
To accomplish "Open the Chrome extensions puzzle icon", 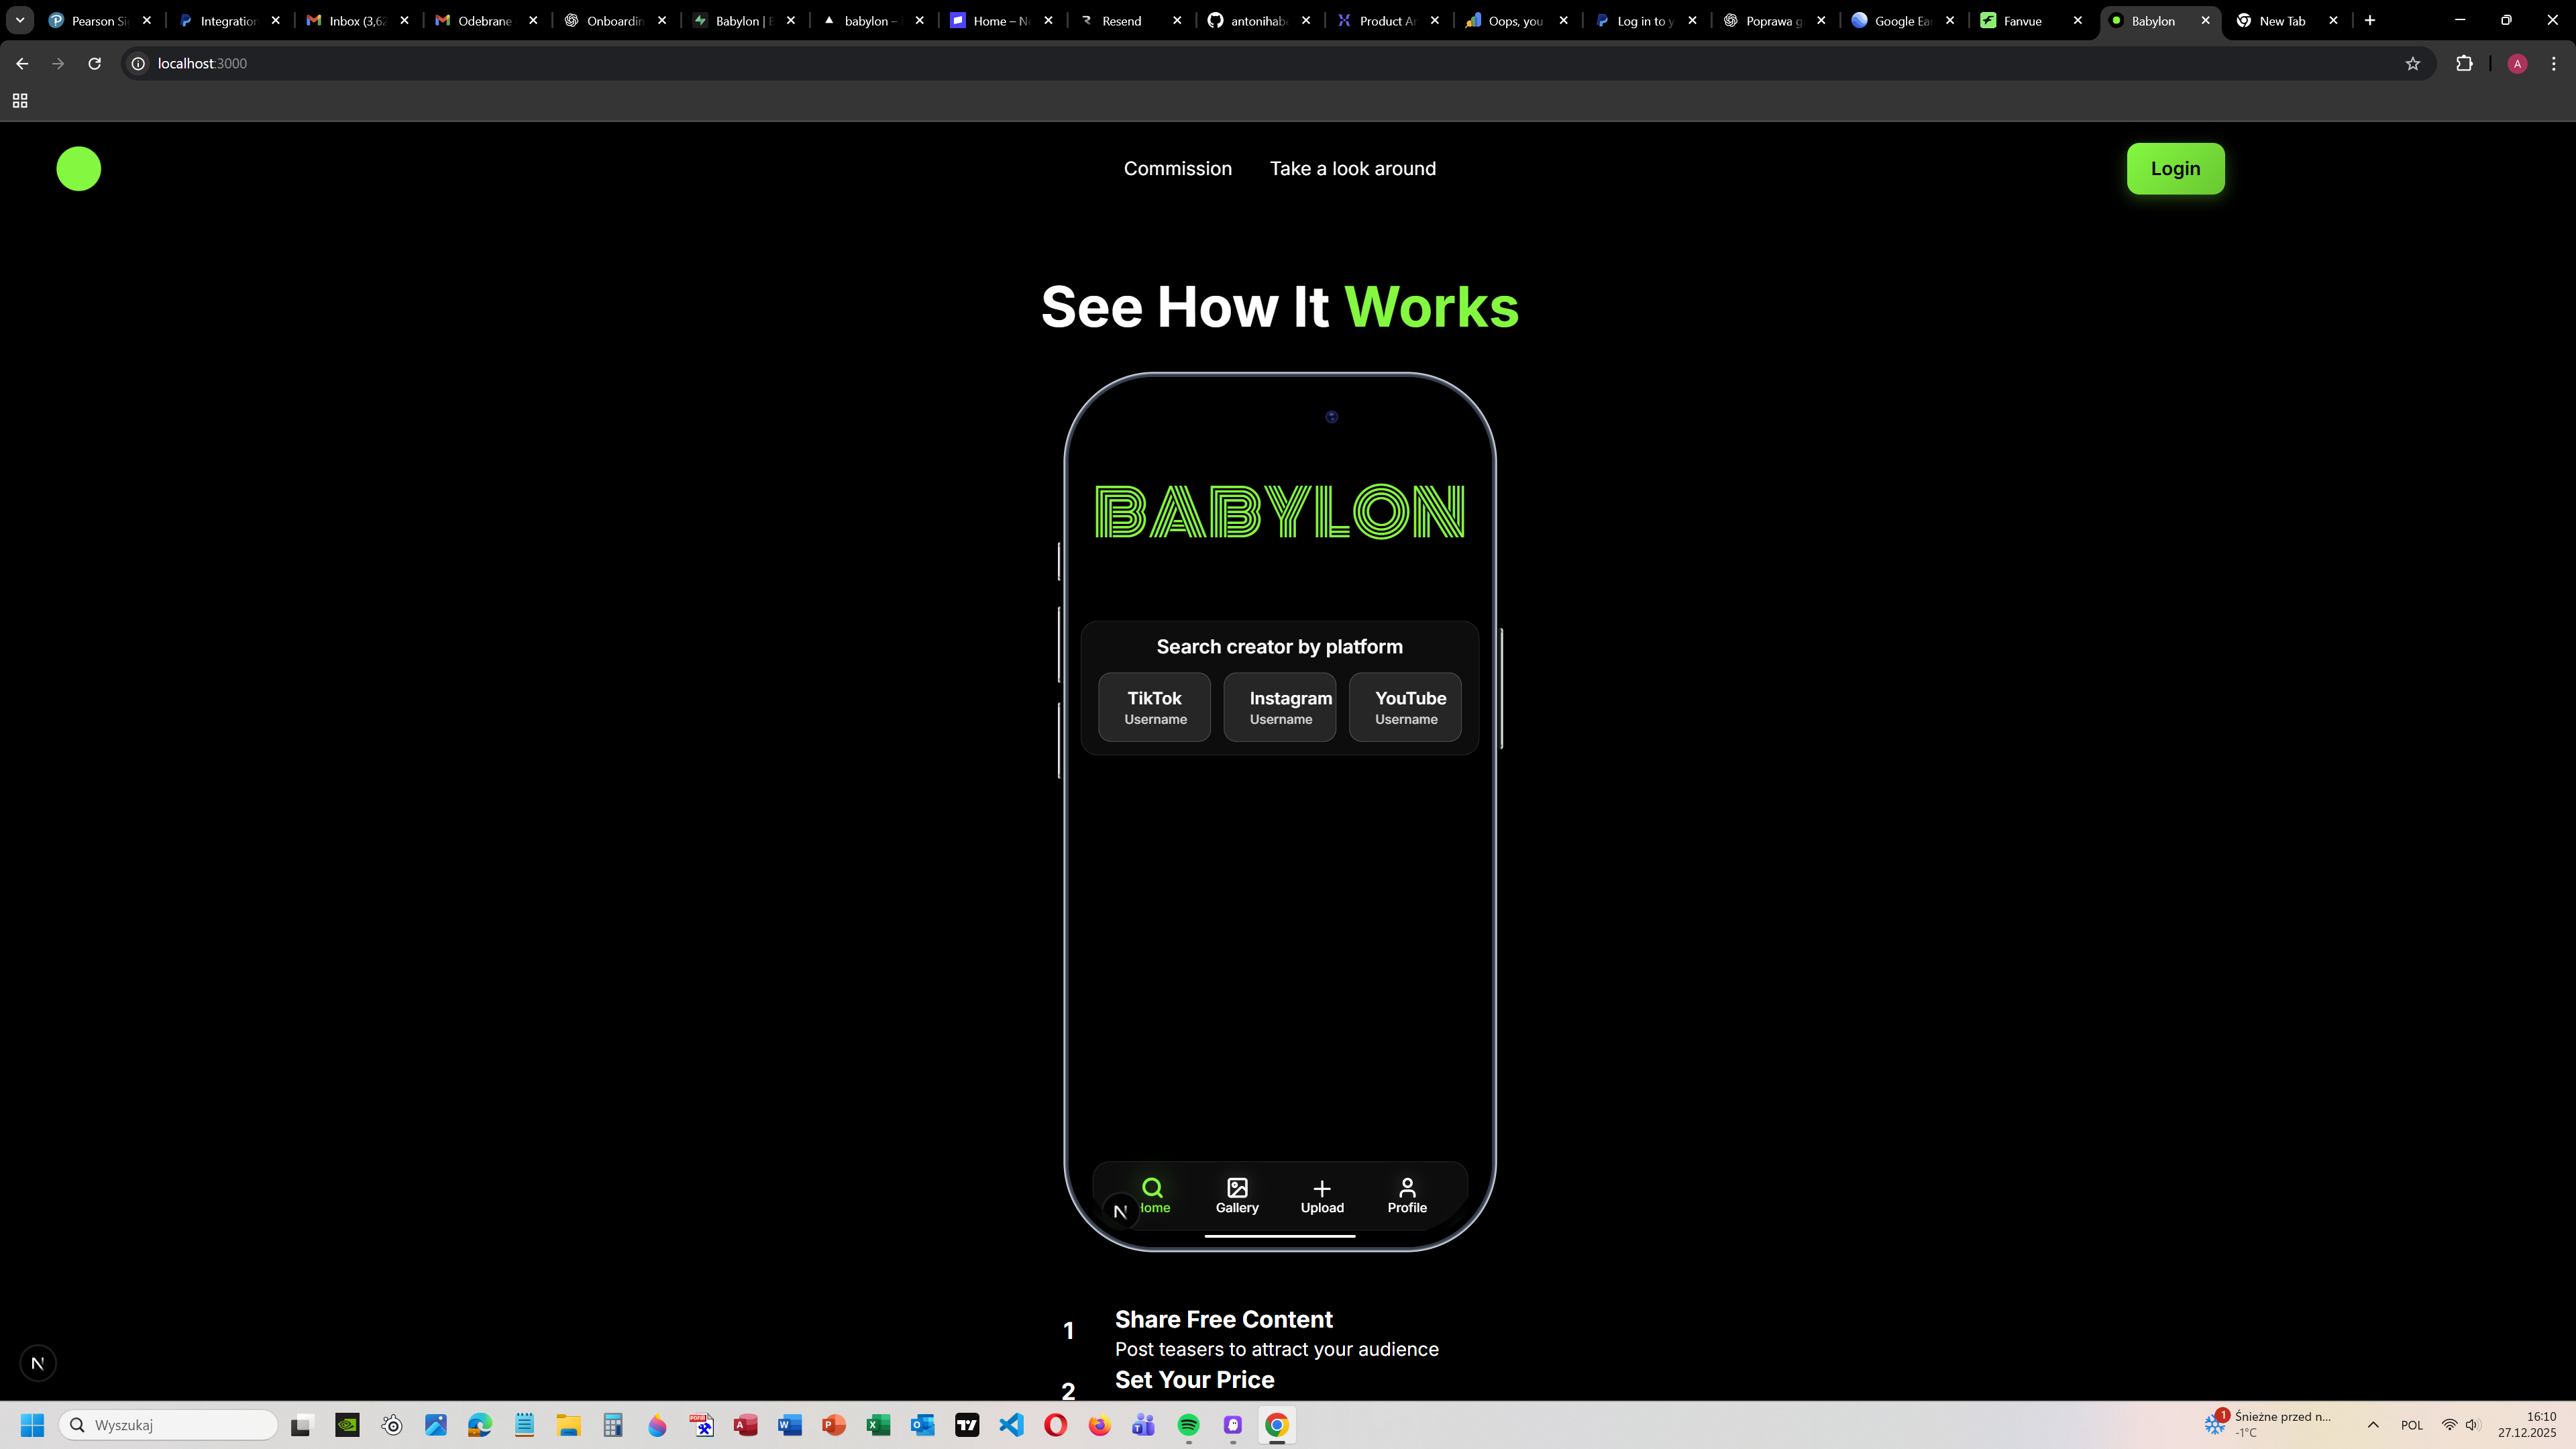I will (2464, 64).
